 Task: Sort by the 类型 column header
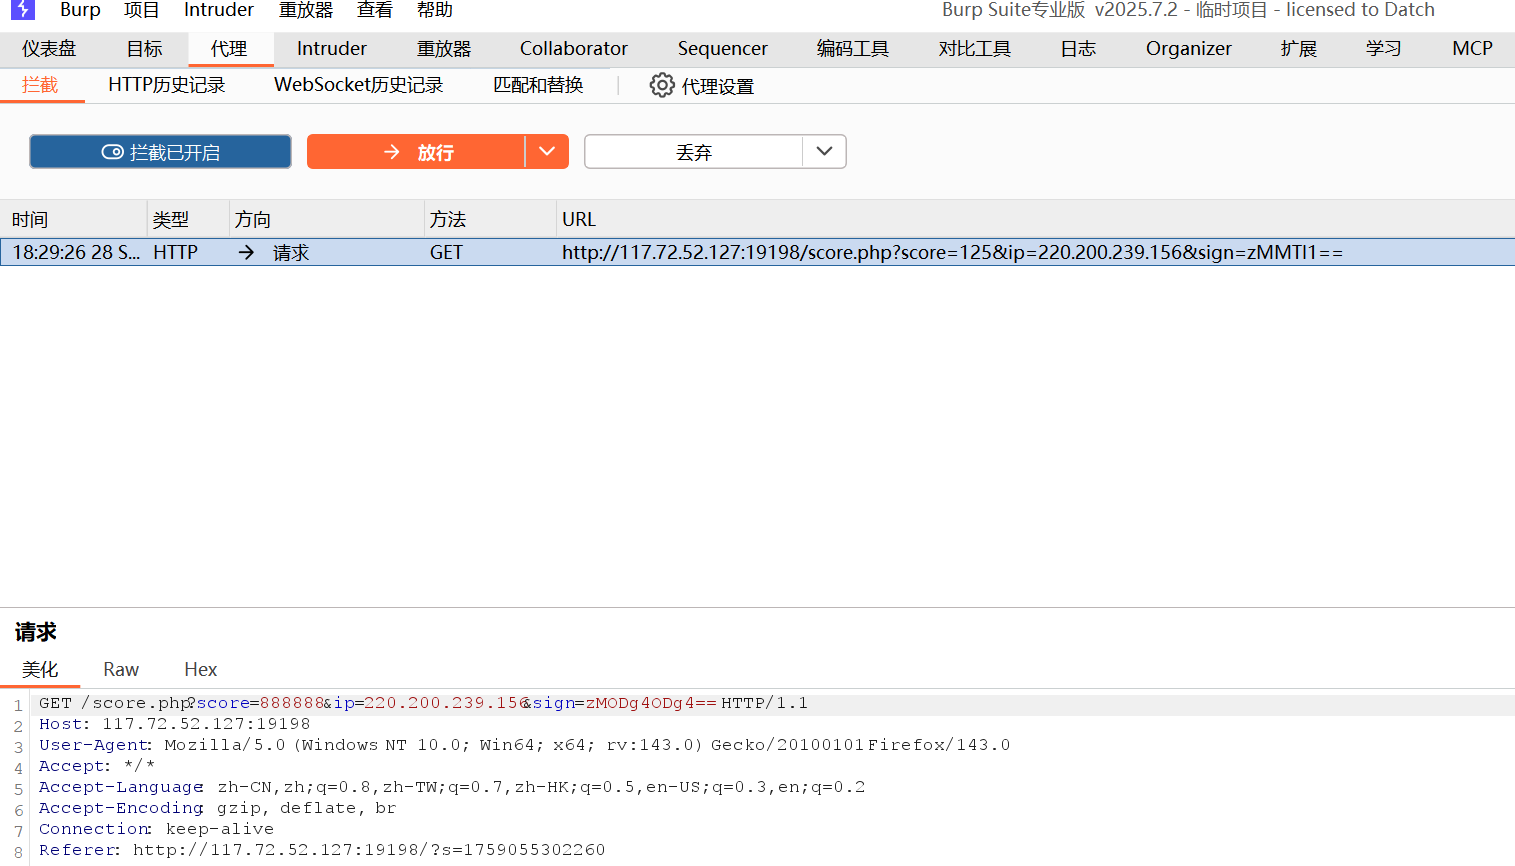pos(189,219)
